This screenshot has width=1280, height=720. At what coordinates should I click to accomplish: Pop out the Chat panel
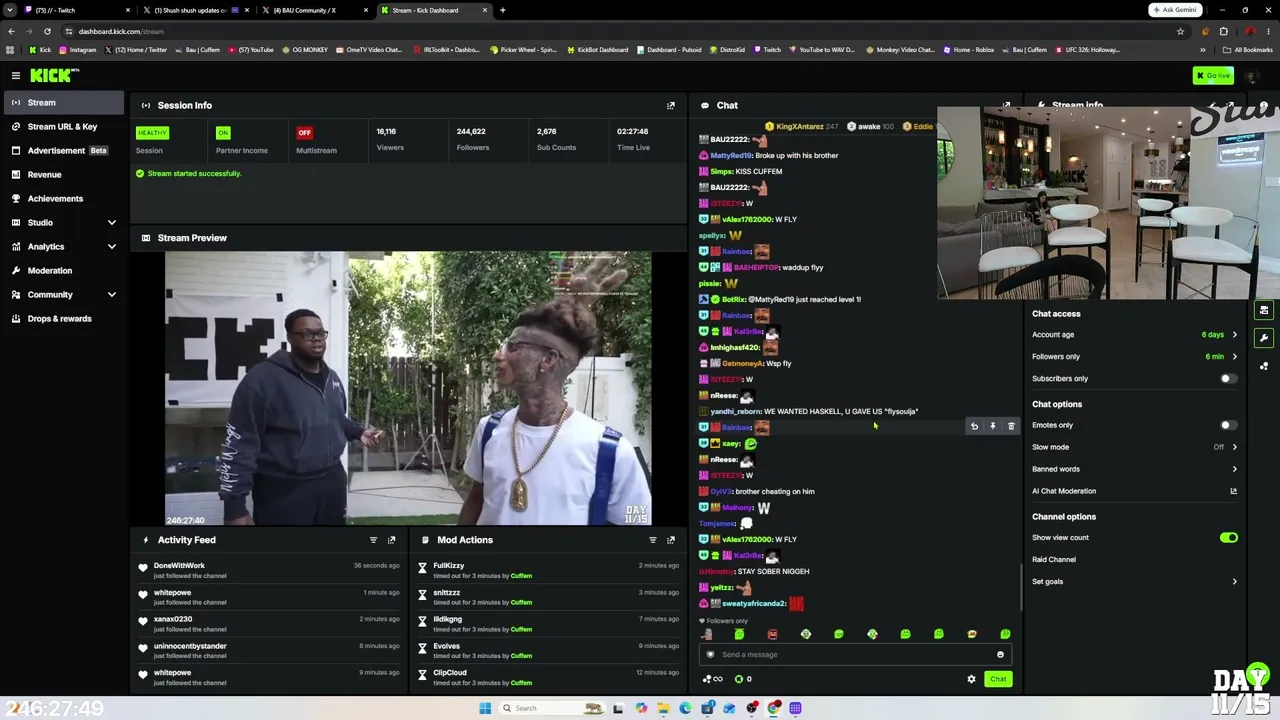1006,105
